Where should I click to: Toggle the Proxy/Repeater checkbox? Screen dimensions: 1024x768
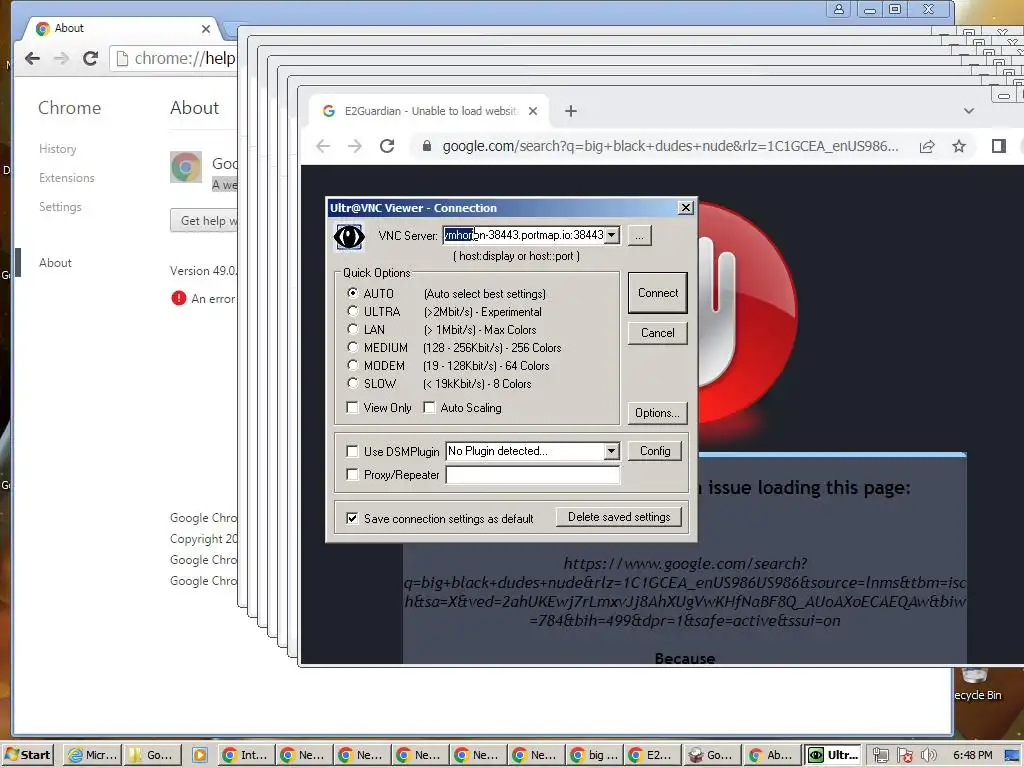point(353,475)
